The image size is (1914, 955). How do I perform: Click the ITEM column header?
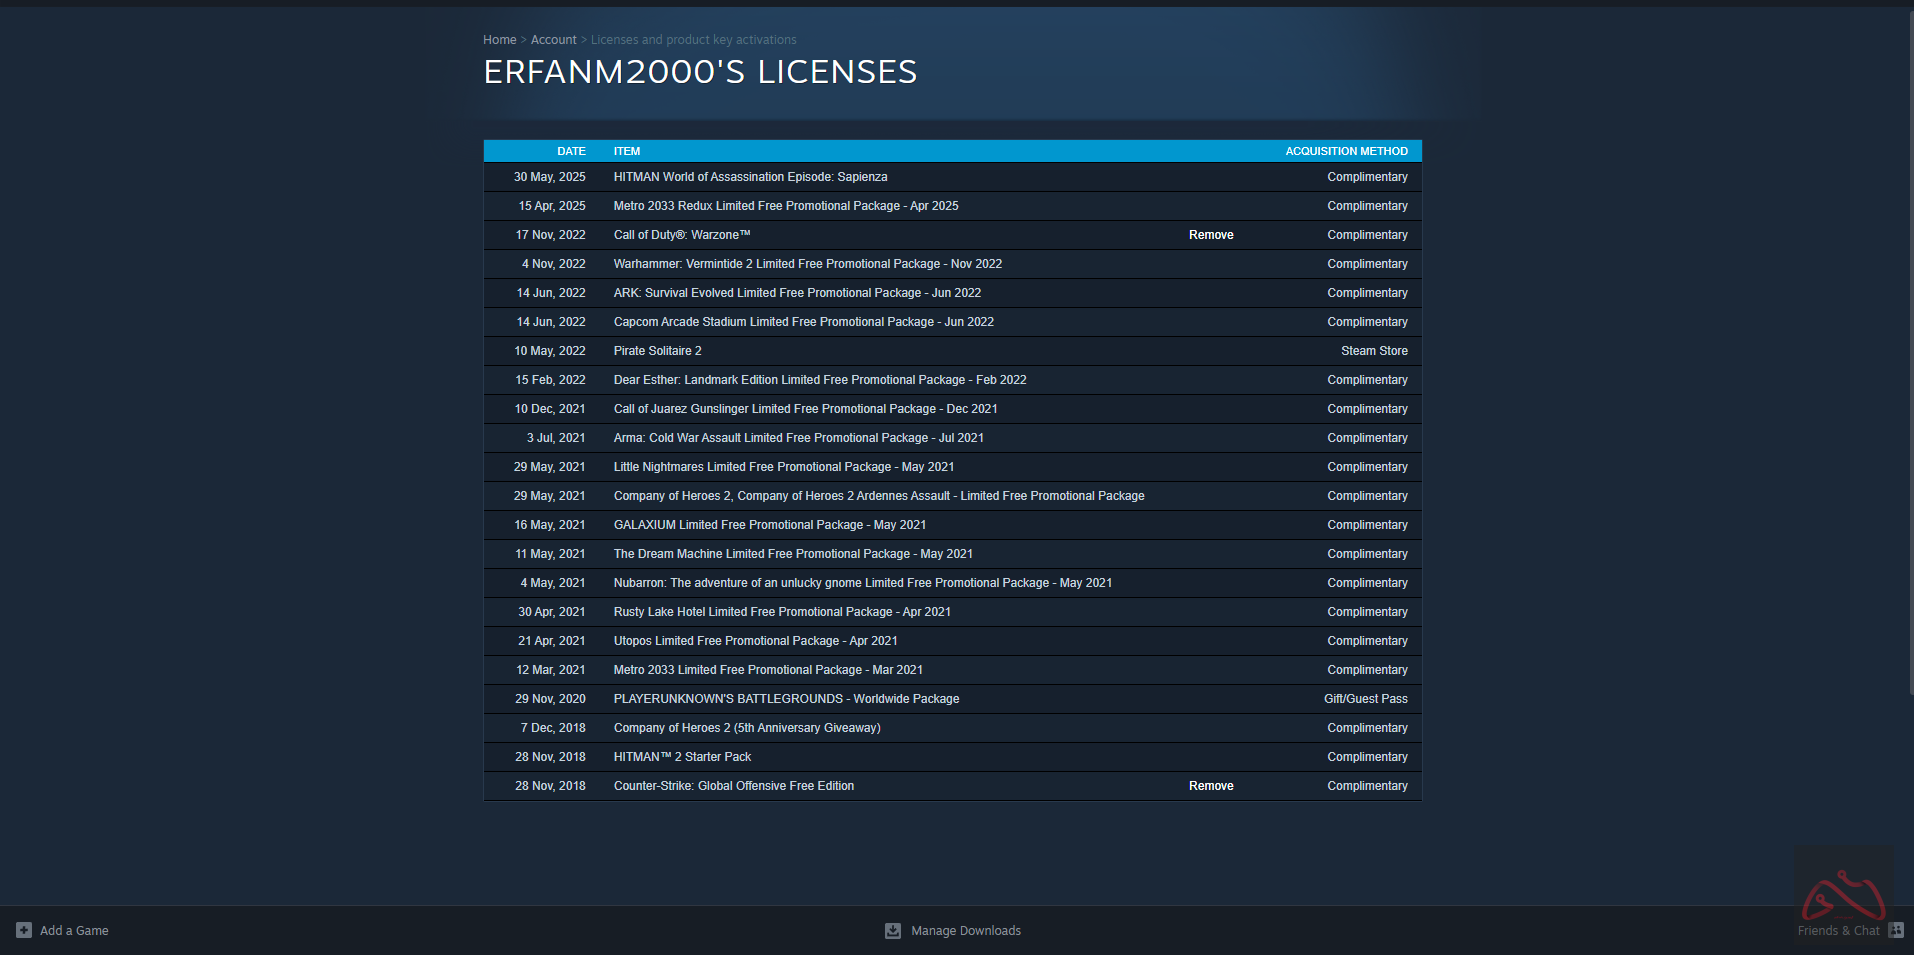(x=627, y=152)
